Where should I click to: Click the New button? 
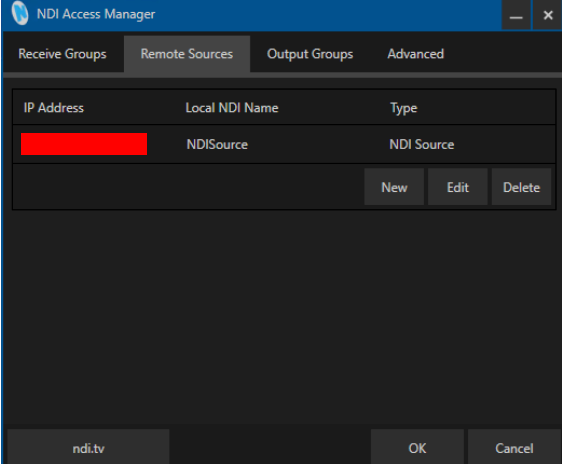point(394,187)
